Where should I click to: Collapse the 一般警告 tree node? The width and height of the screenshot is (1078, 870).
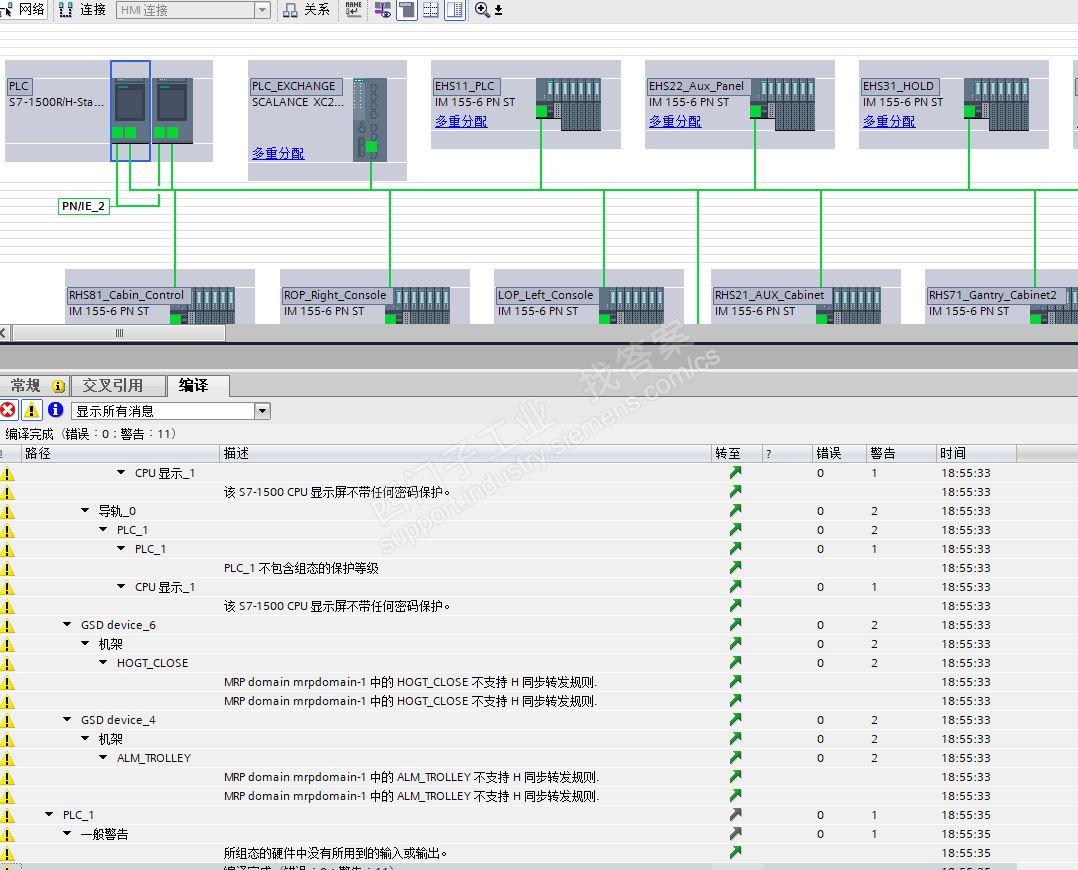[x=67, y=834]
